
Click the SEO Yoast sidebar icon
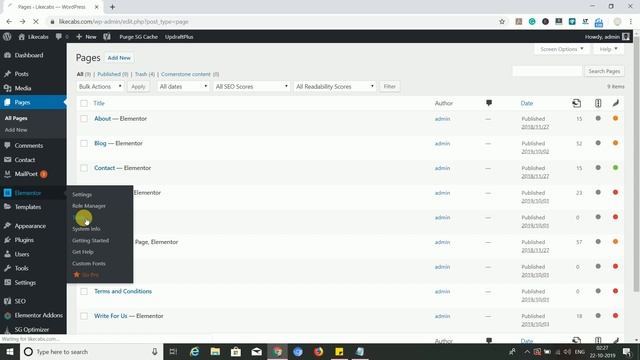coord(7,301)
